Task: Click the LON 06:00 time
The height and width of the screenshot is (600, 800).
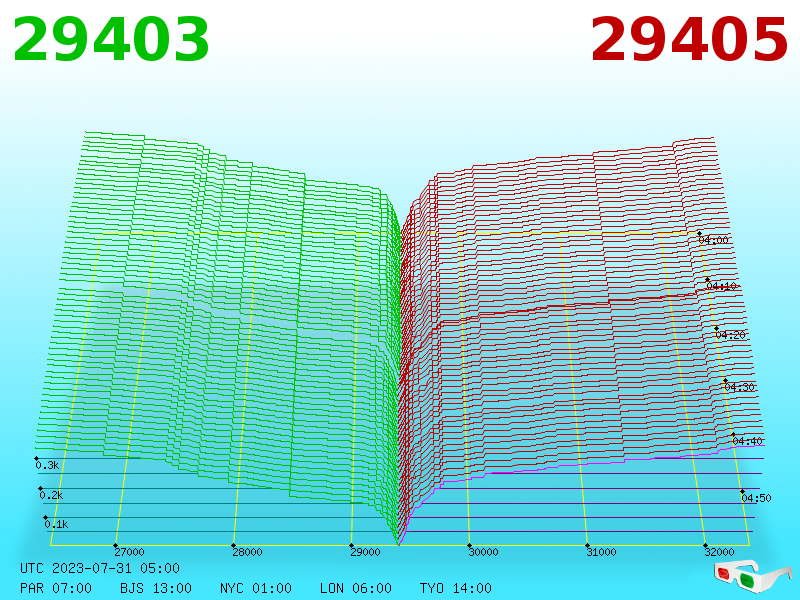Action: point(356,588)
